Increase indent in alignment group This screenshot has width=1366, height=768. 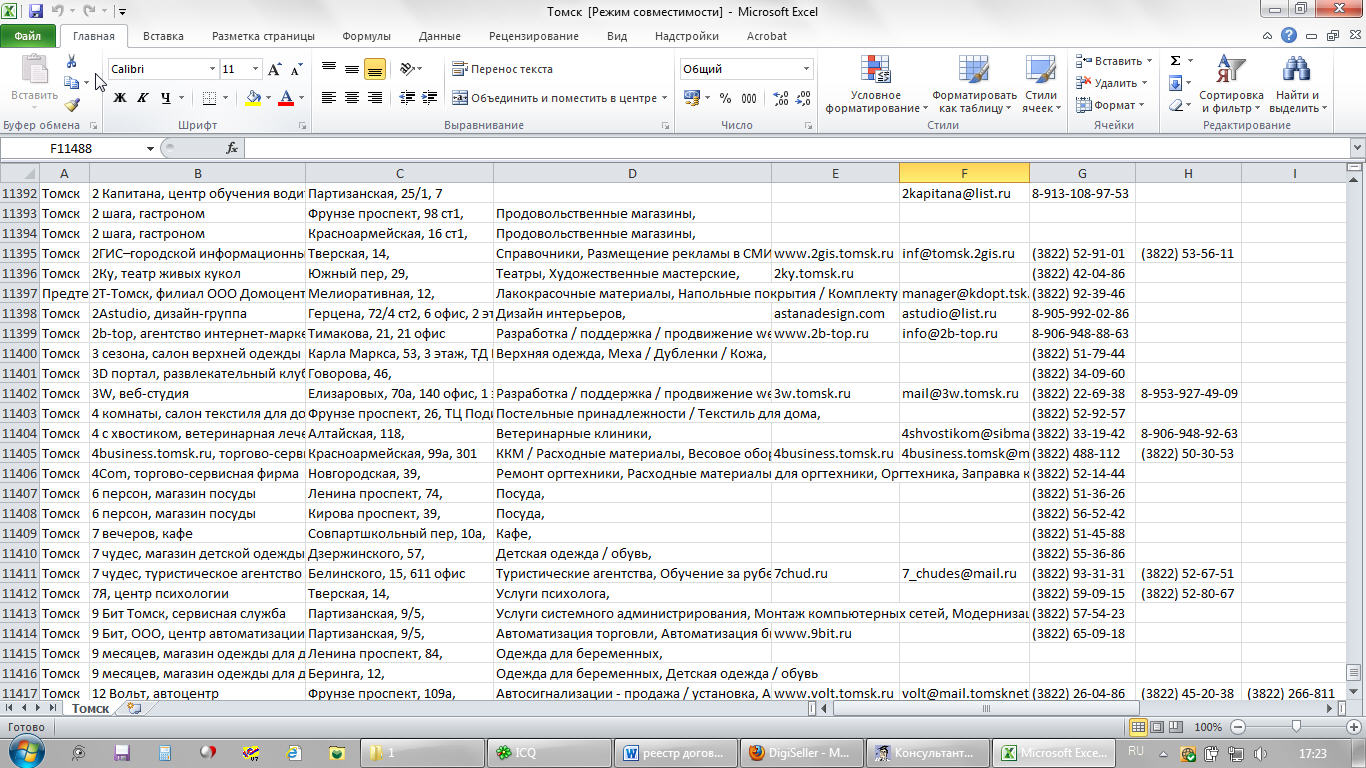pos(428,98)
